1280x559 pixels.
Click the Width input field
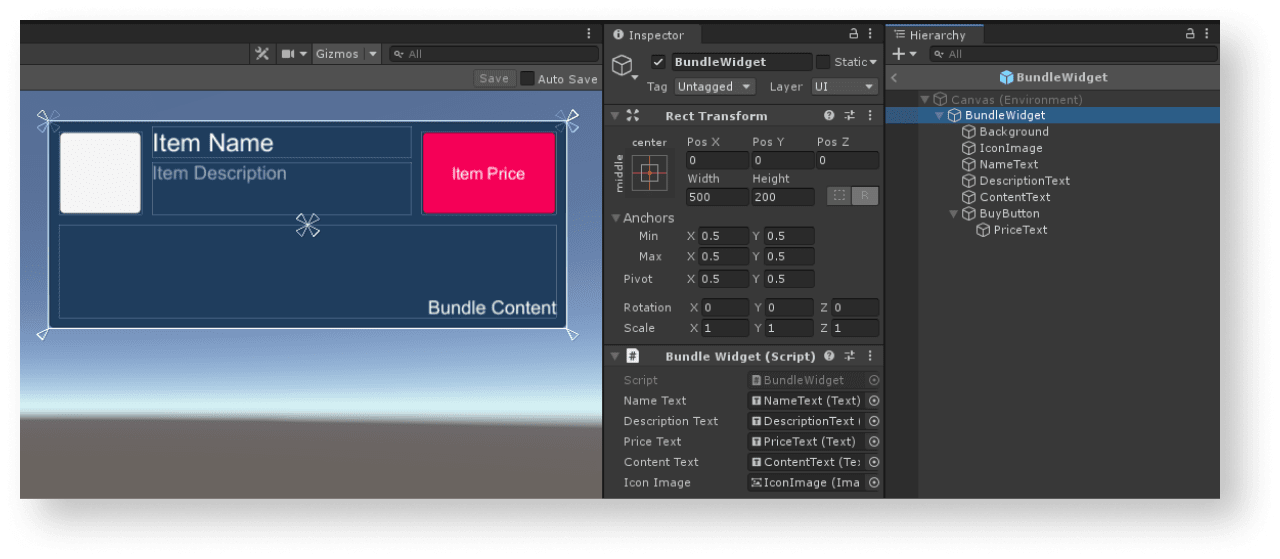click(x=717, y=197)
